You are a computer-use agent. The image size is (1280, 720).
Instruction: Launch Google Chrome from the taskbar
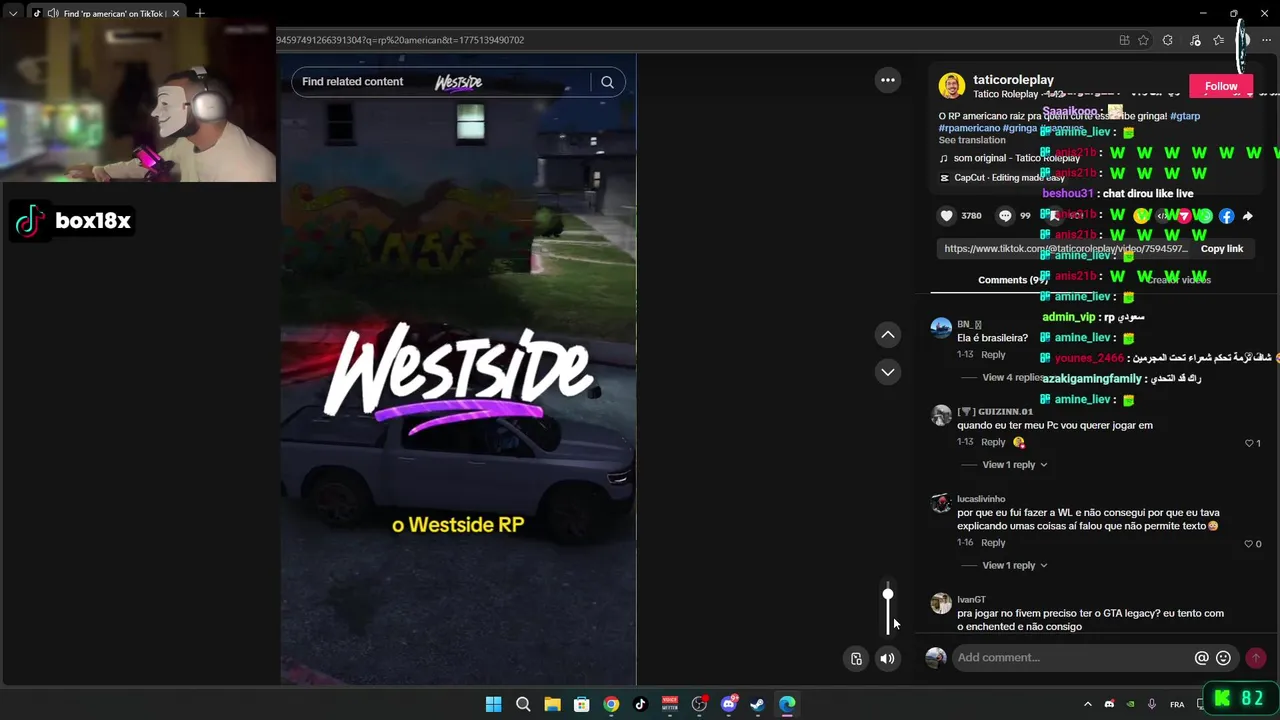coord(611,704)
